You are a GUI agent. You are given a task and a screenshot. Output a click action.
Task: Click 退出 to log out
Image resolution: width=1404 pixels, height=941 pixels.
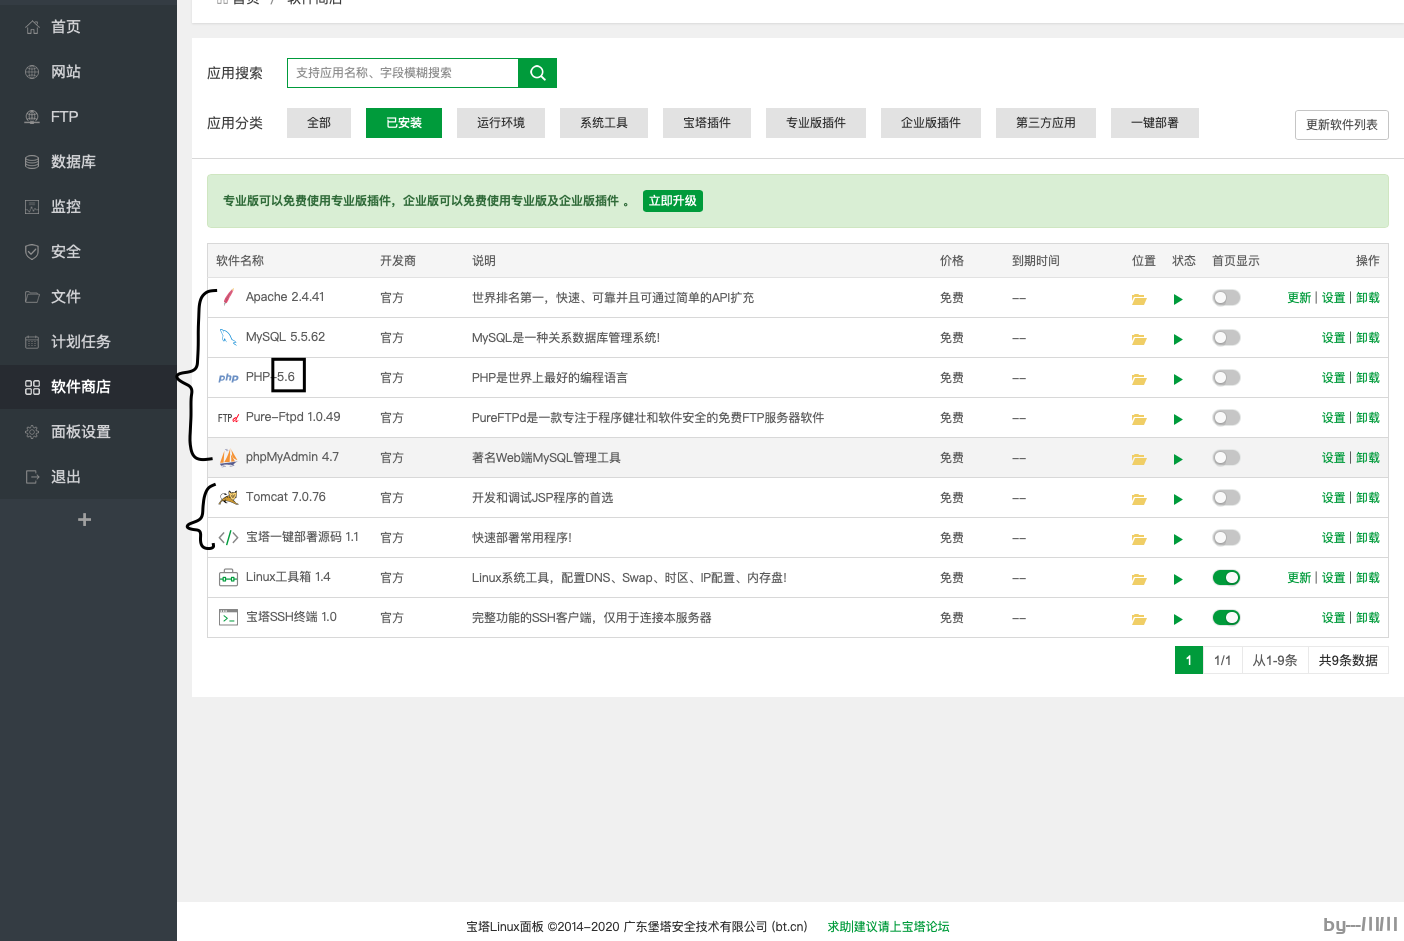(x=88, y=477)
